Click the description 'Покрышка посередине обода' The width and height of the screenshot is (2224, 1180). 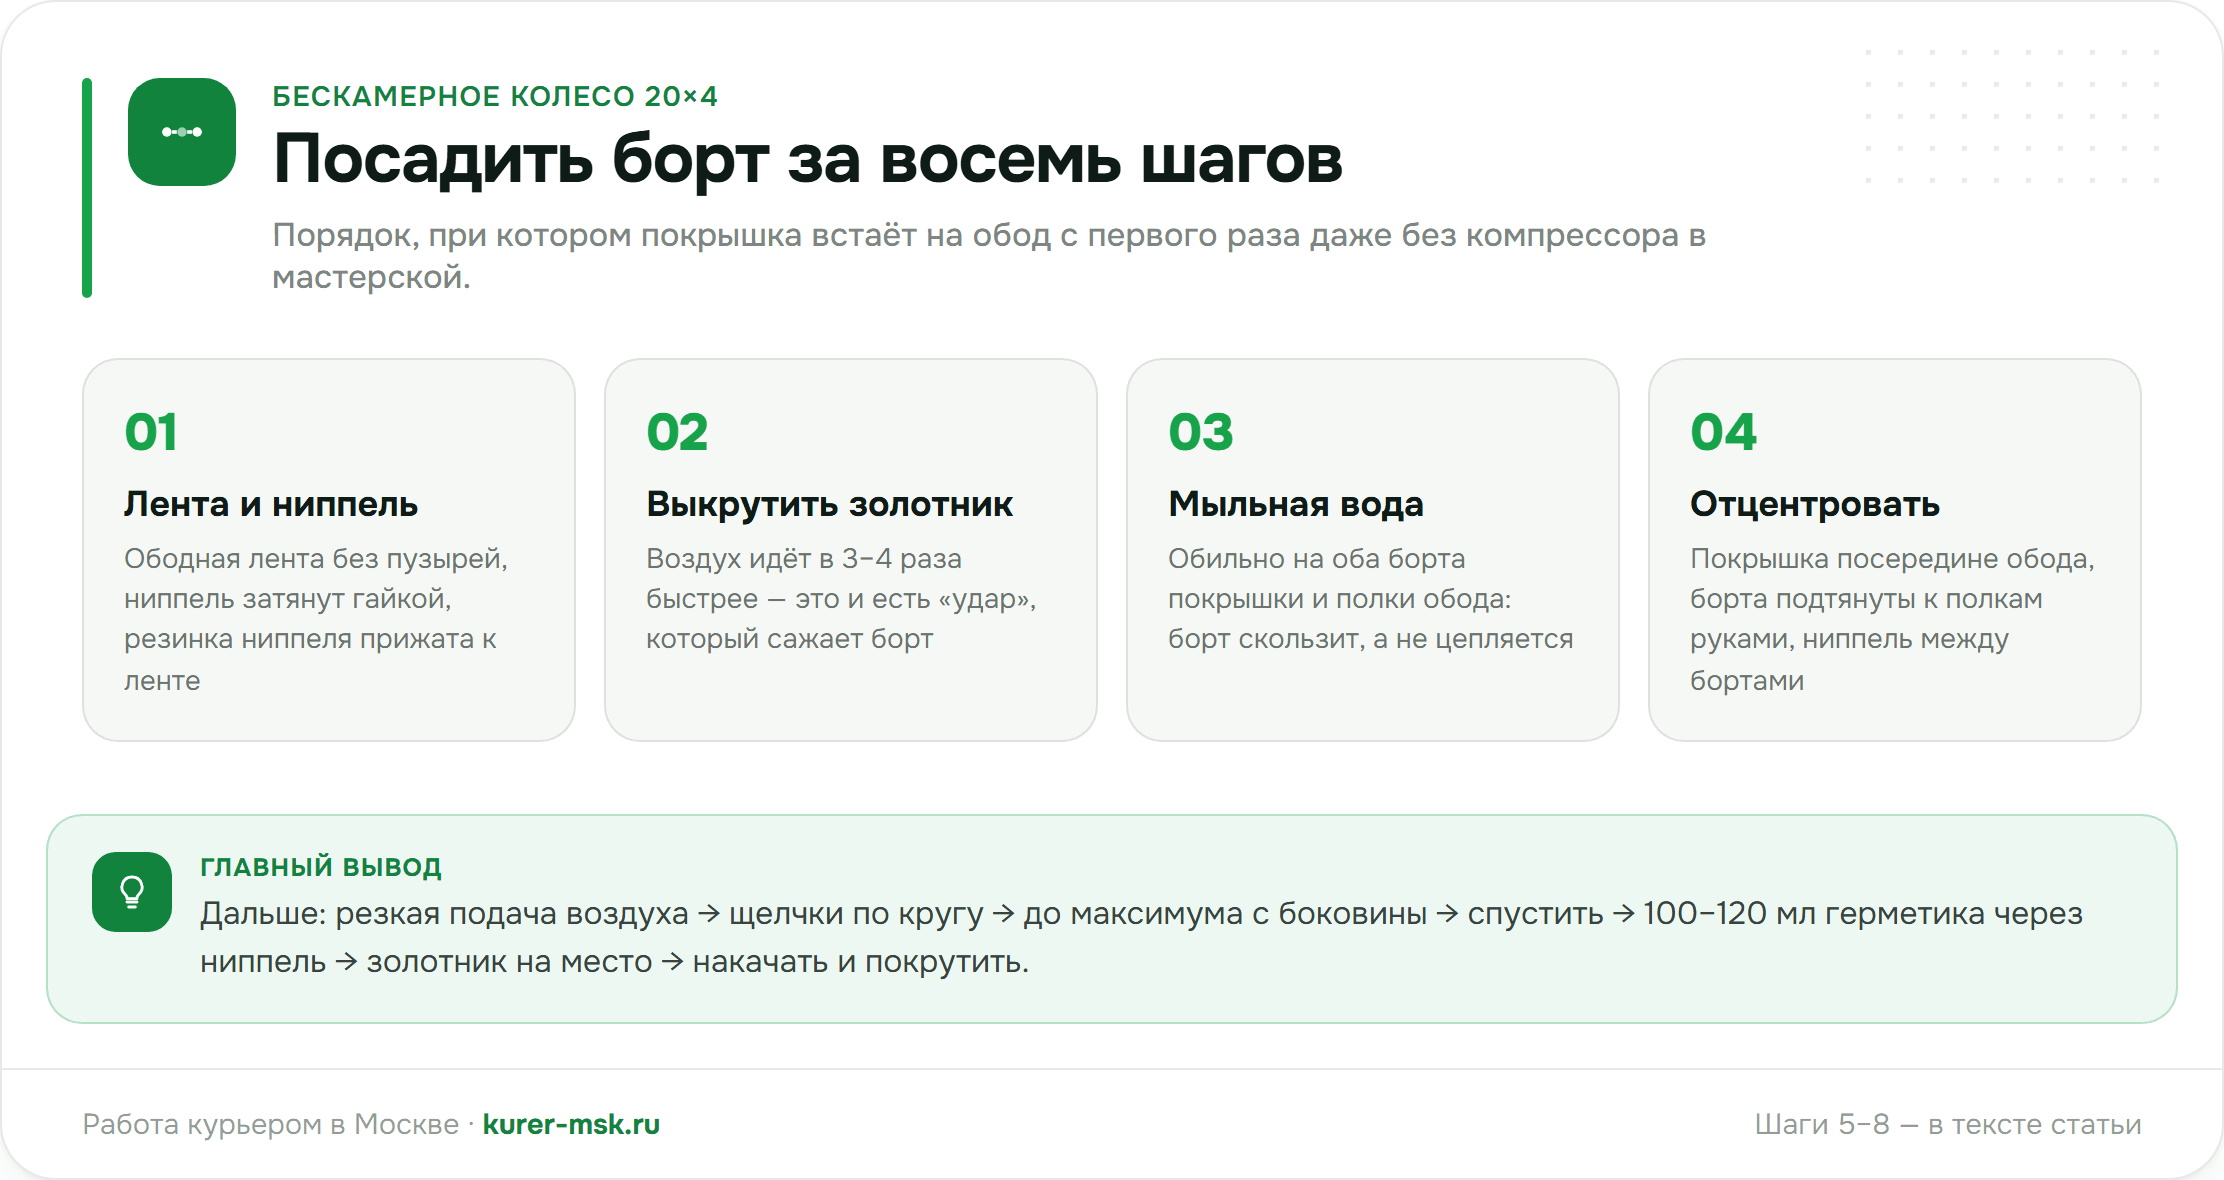pyautogui.click(x=1892, y=619)
